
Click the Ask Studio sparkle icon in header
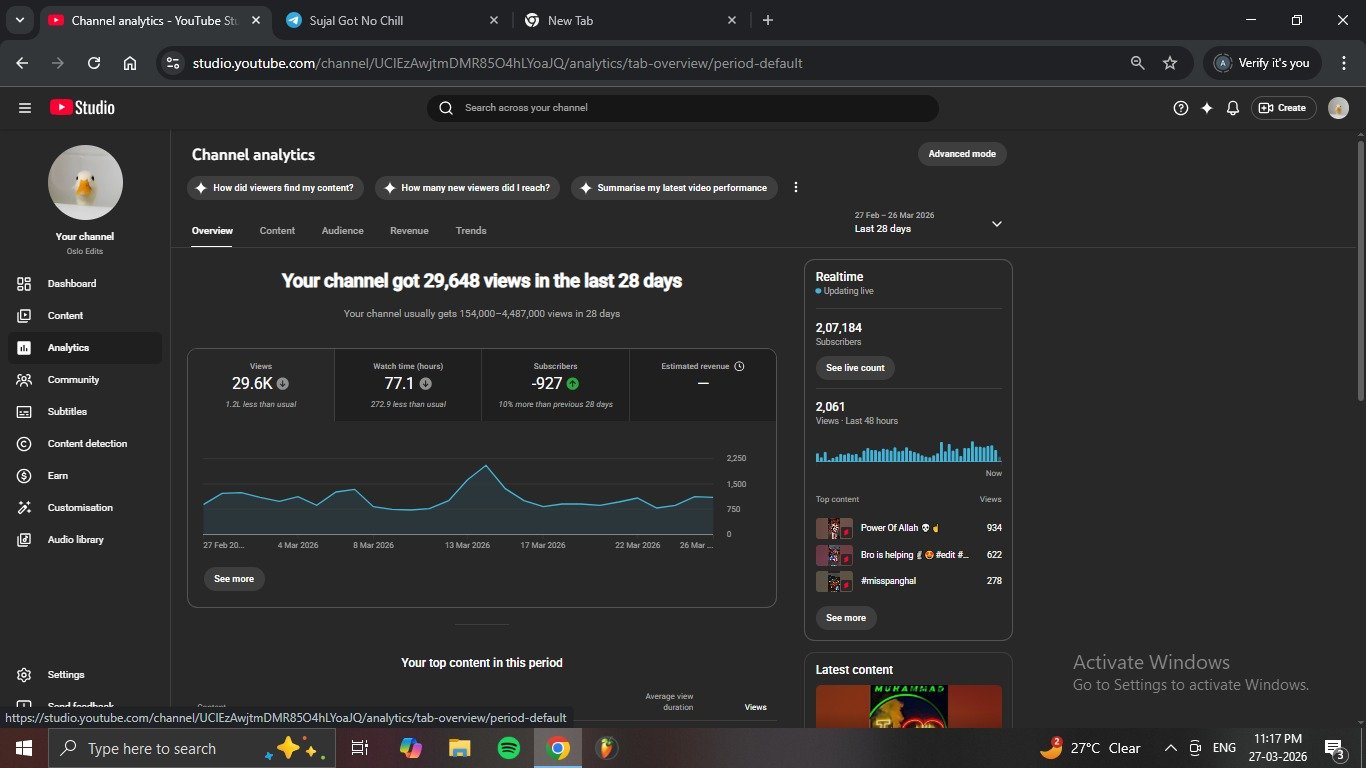click(1207, 108)
